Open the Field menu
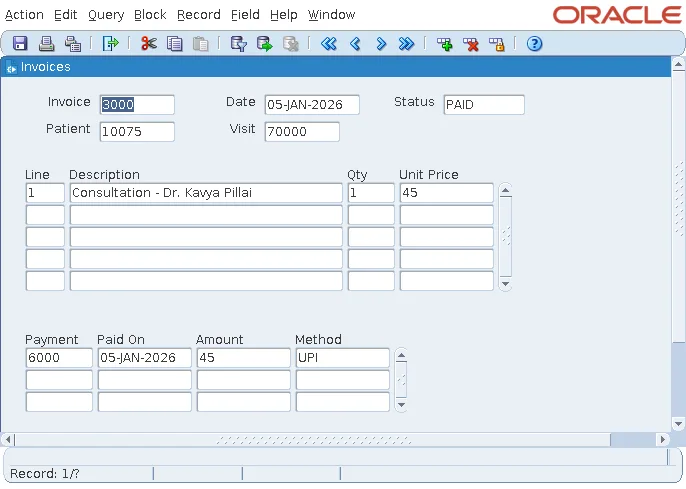686x489 pixels. (245, 15)
